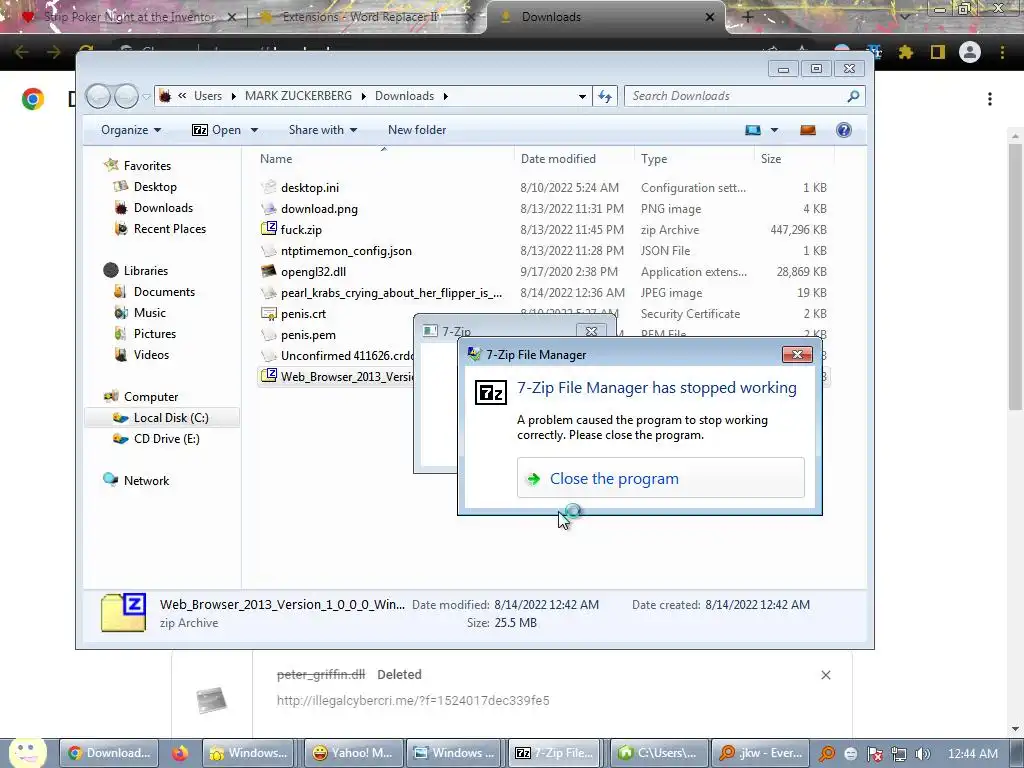
Task: Open Chrome side panel icon
Action: coord(938,52)
